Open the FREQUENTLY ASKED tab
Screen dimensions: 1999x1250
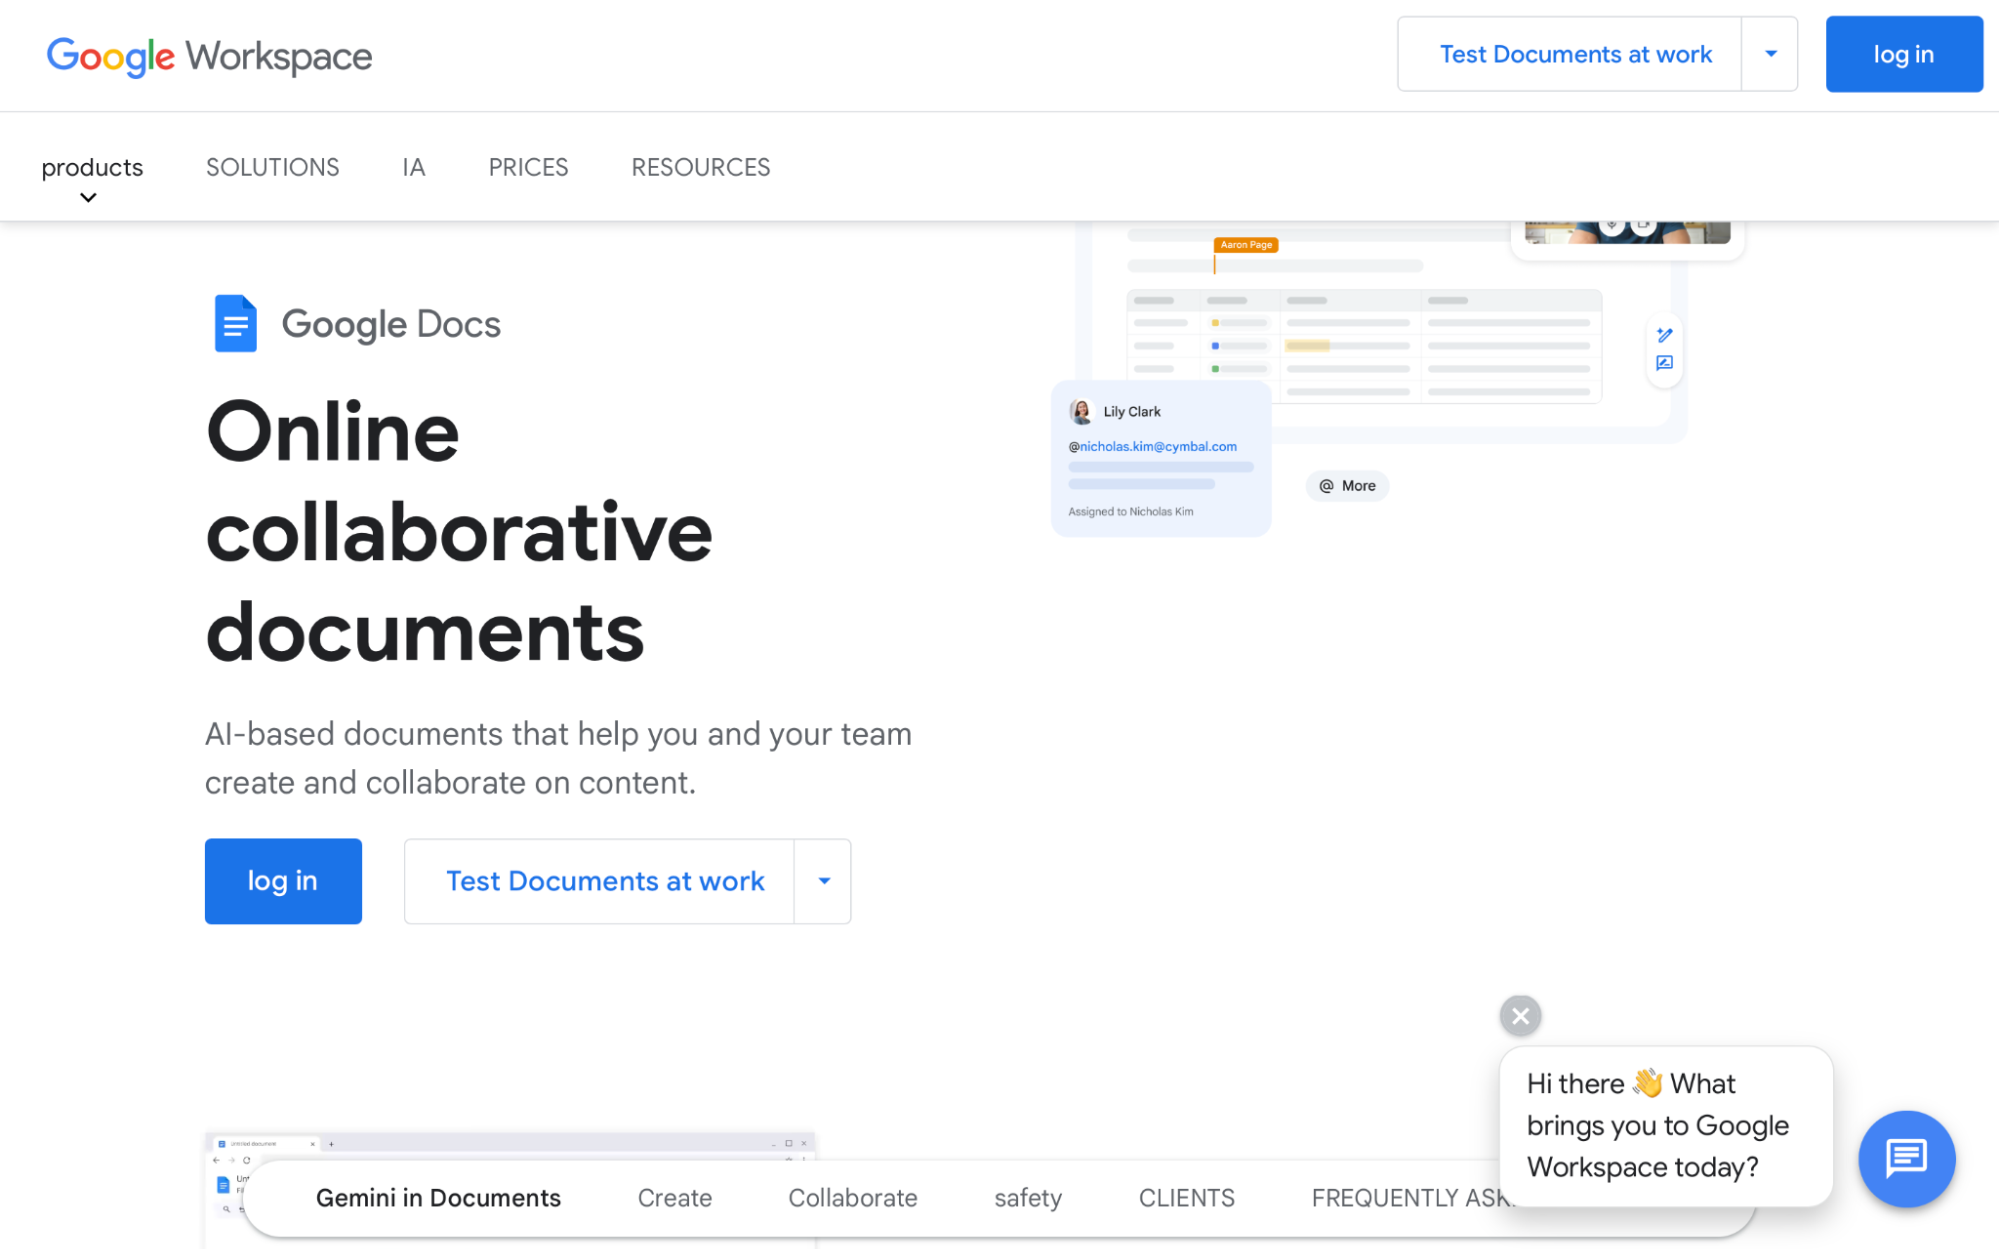click(x=1408, y=1198)
